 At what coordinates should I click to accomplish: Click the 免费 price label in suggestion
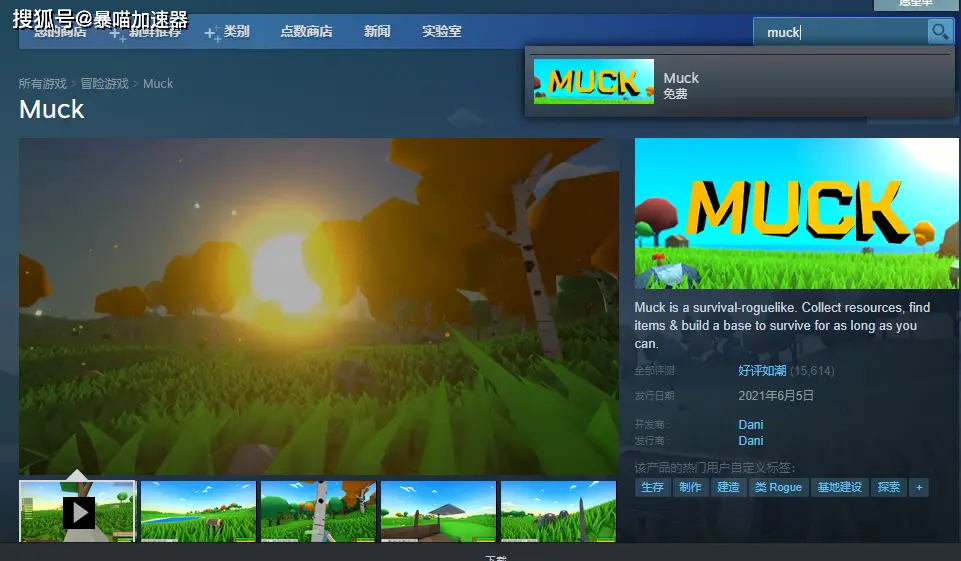tap(675, 94)
